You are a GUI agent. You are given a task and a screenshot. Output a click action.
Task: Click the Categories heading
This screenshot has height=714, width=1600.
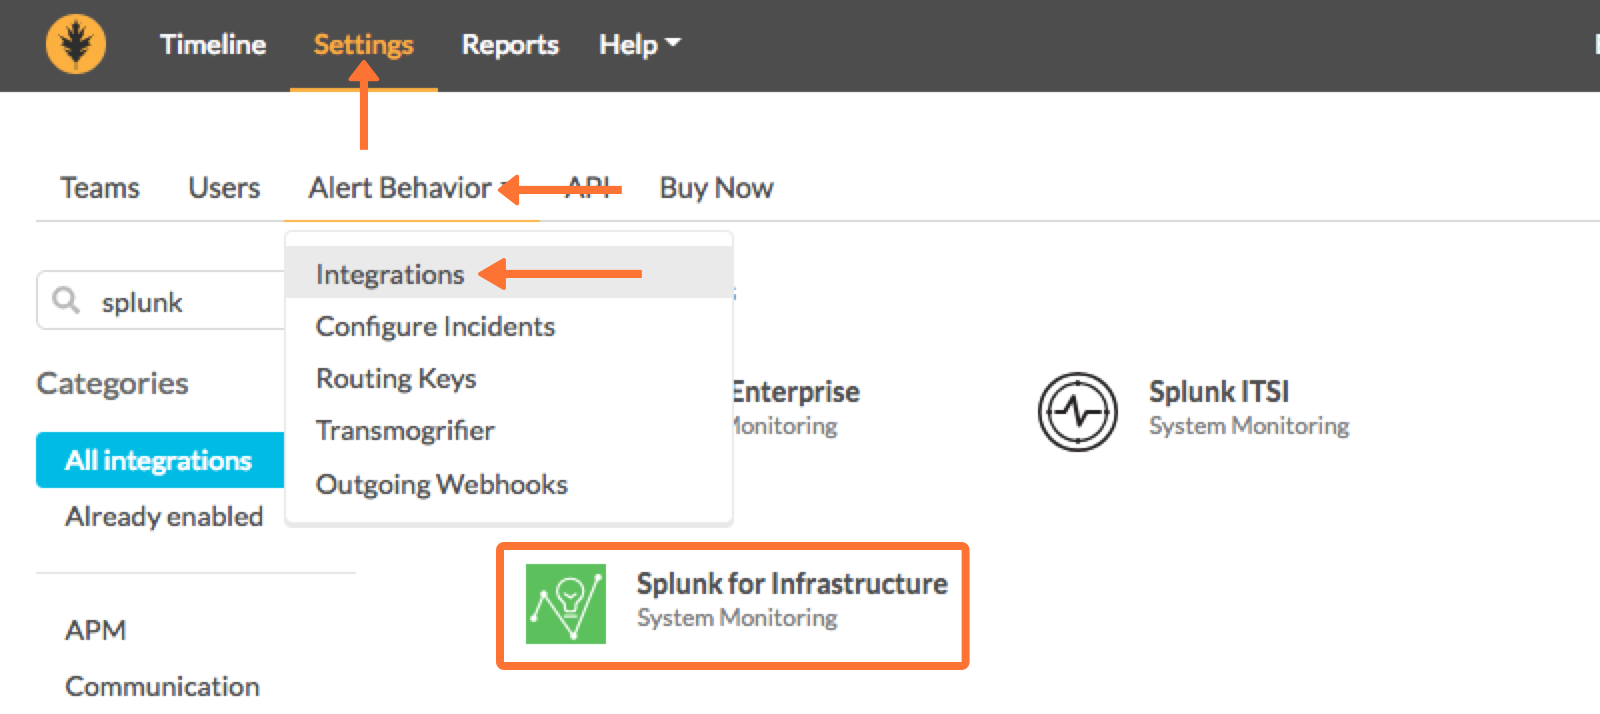click(112, 383)
